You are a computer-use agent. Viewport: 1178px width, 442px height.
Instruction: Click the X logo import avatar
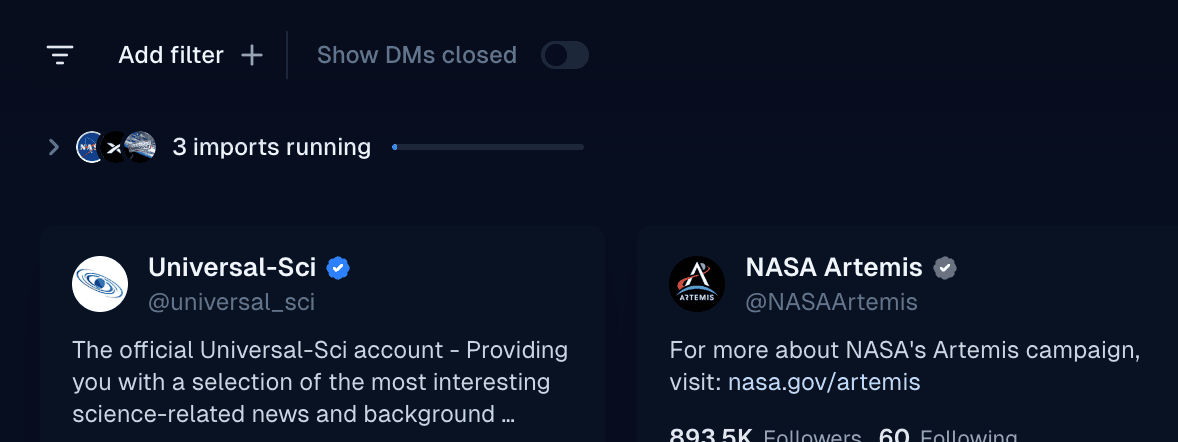pos(115,148)
